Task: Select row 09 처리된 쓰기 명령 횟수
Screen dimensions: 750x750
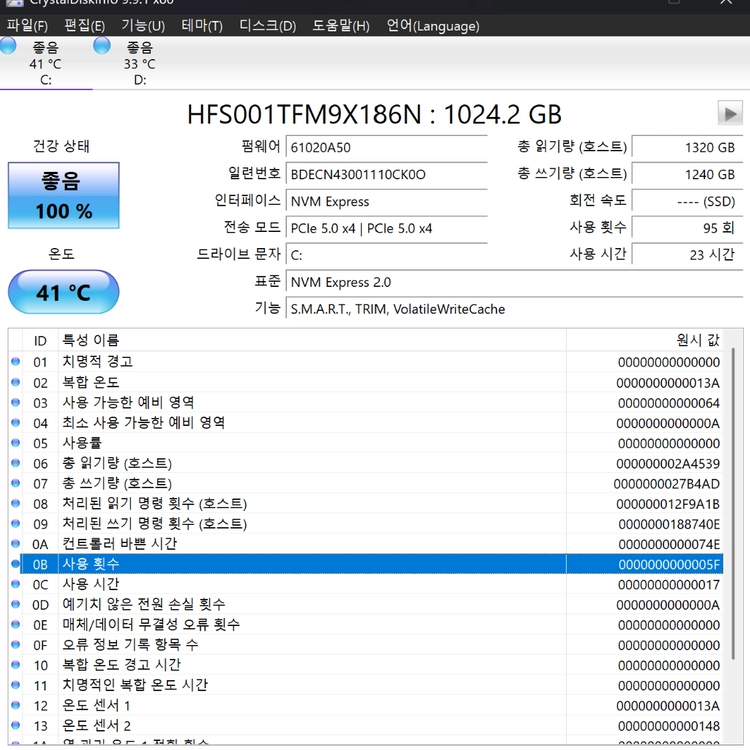Action: pyautogui.click(x=366, y=524)
